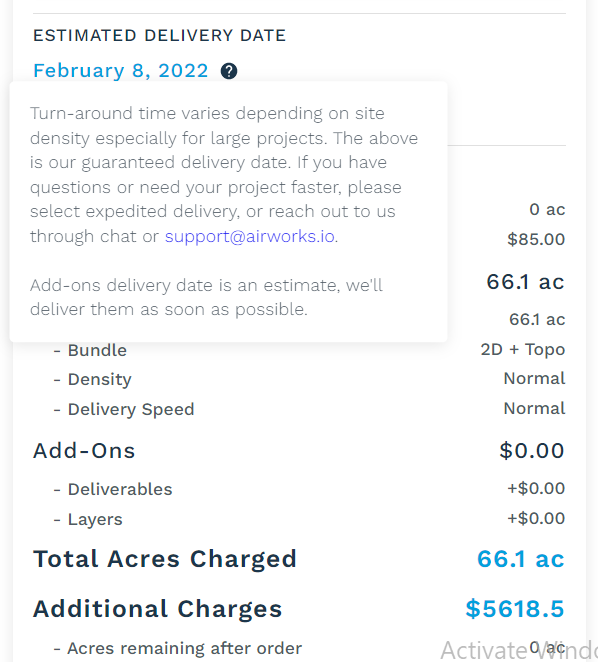The image size is (598, 662).
Task: Click the Additional Charges heading
Action: pos(158,609)
